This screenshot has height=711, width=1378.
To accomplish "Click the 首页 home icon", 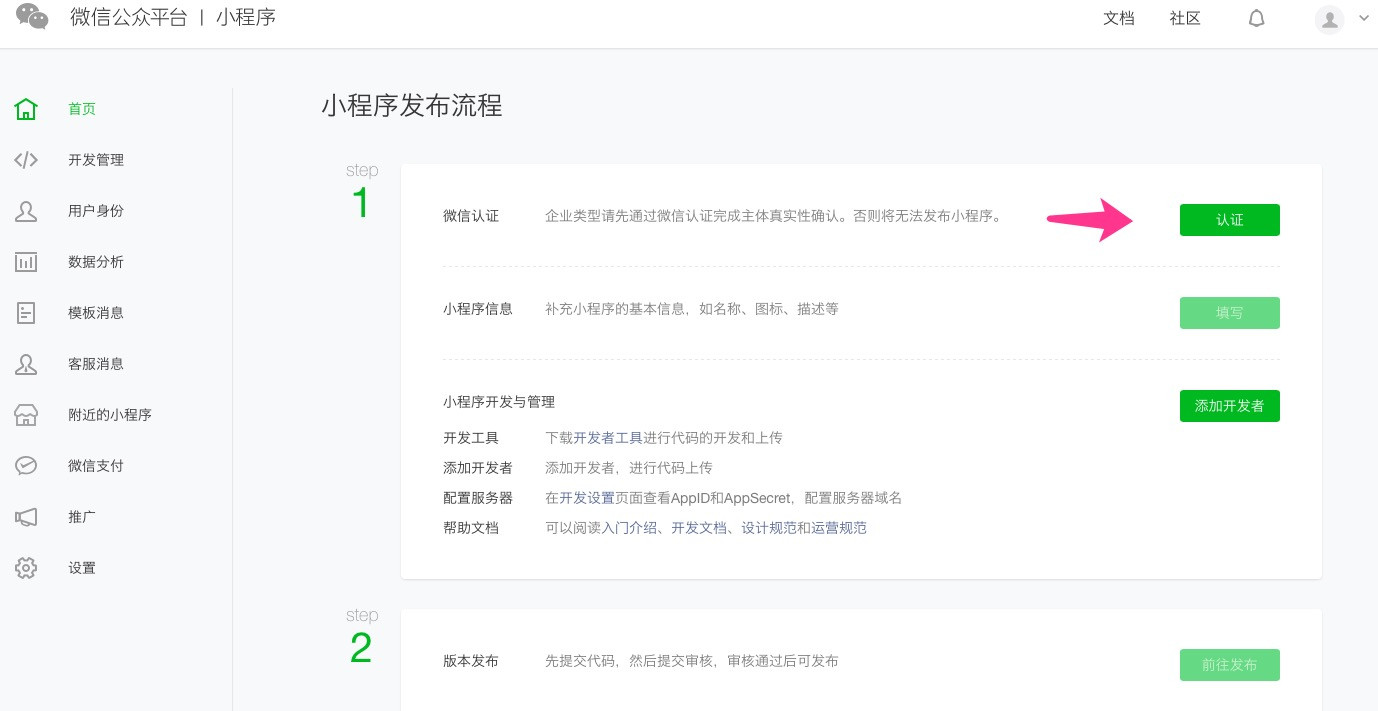I will [26, 109].
